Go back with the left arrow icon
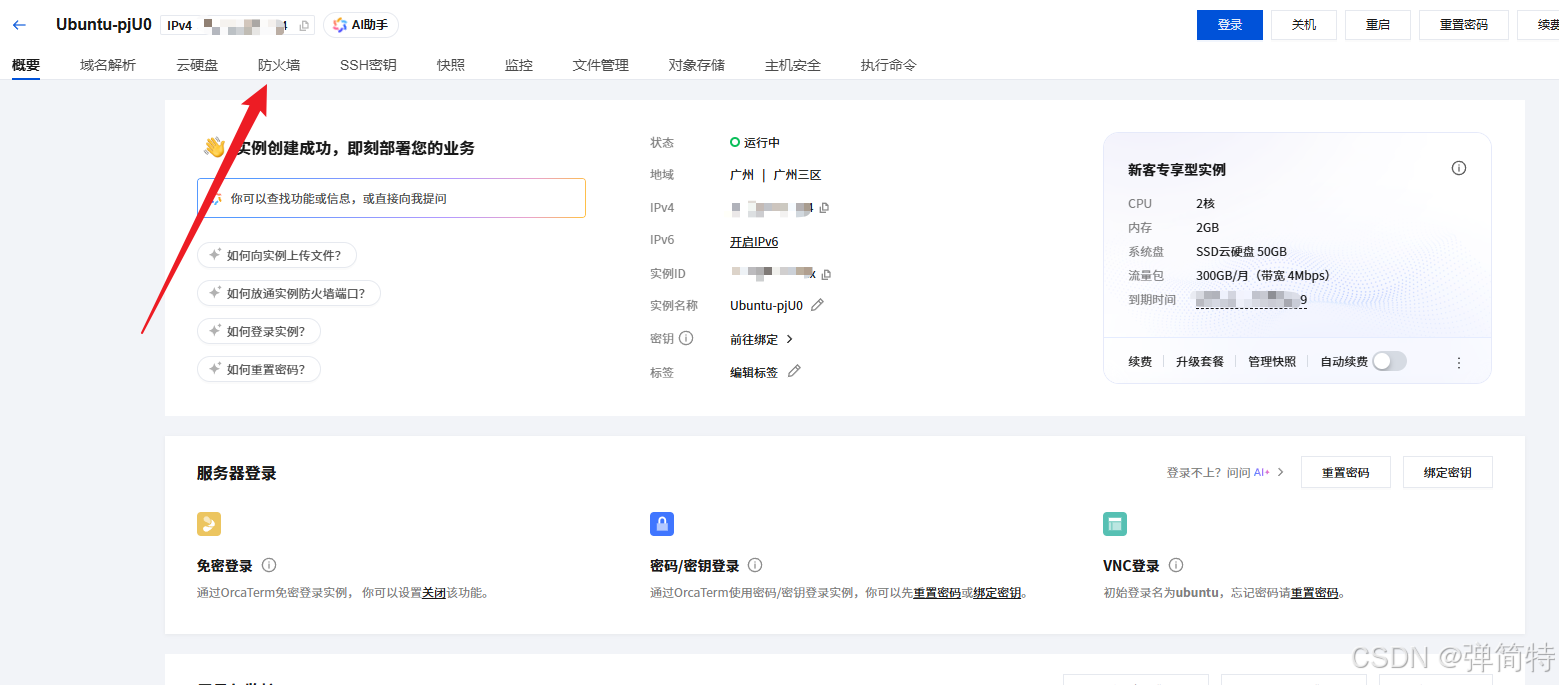The width and height of the screenshot is (1559, 685). click(x=19, y=25)
